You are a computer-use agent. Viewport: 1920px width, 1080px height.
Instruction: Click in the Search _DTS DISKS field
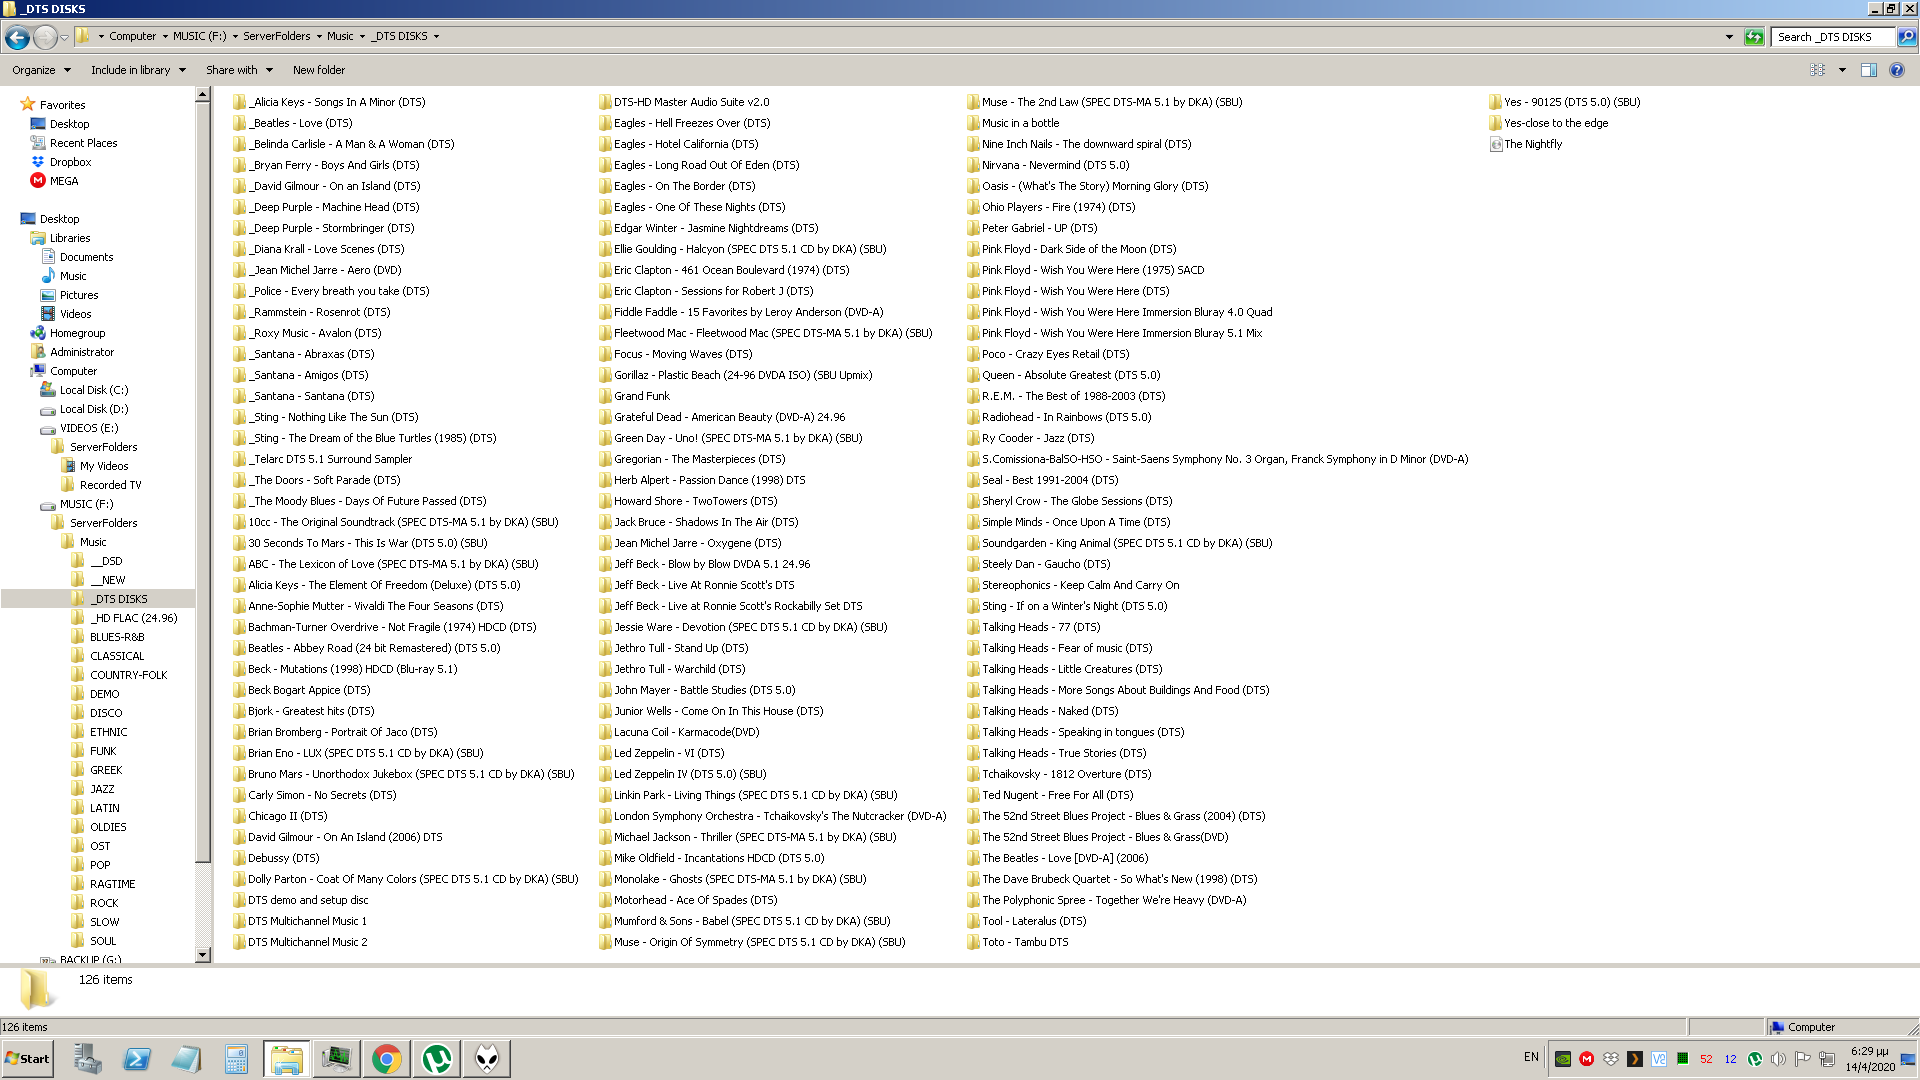1833,37
